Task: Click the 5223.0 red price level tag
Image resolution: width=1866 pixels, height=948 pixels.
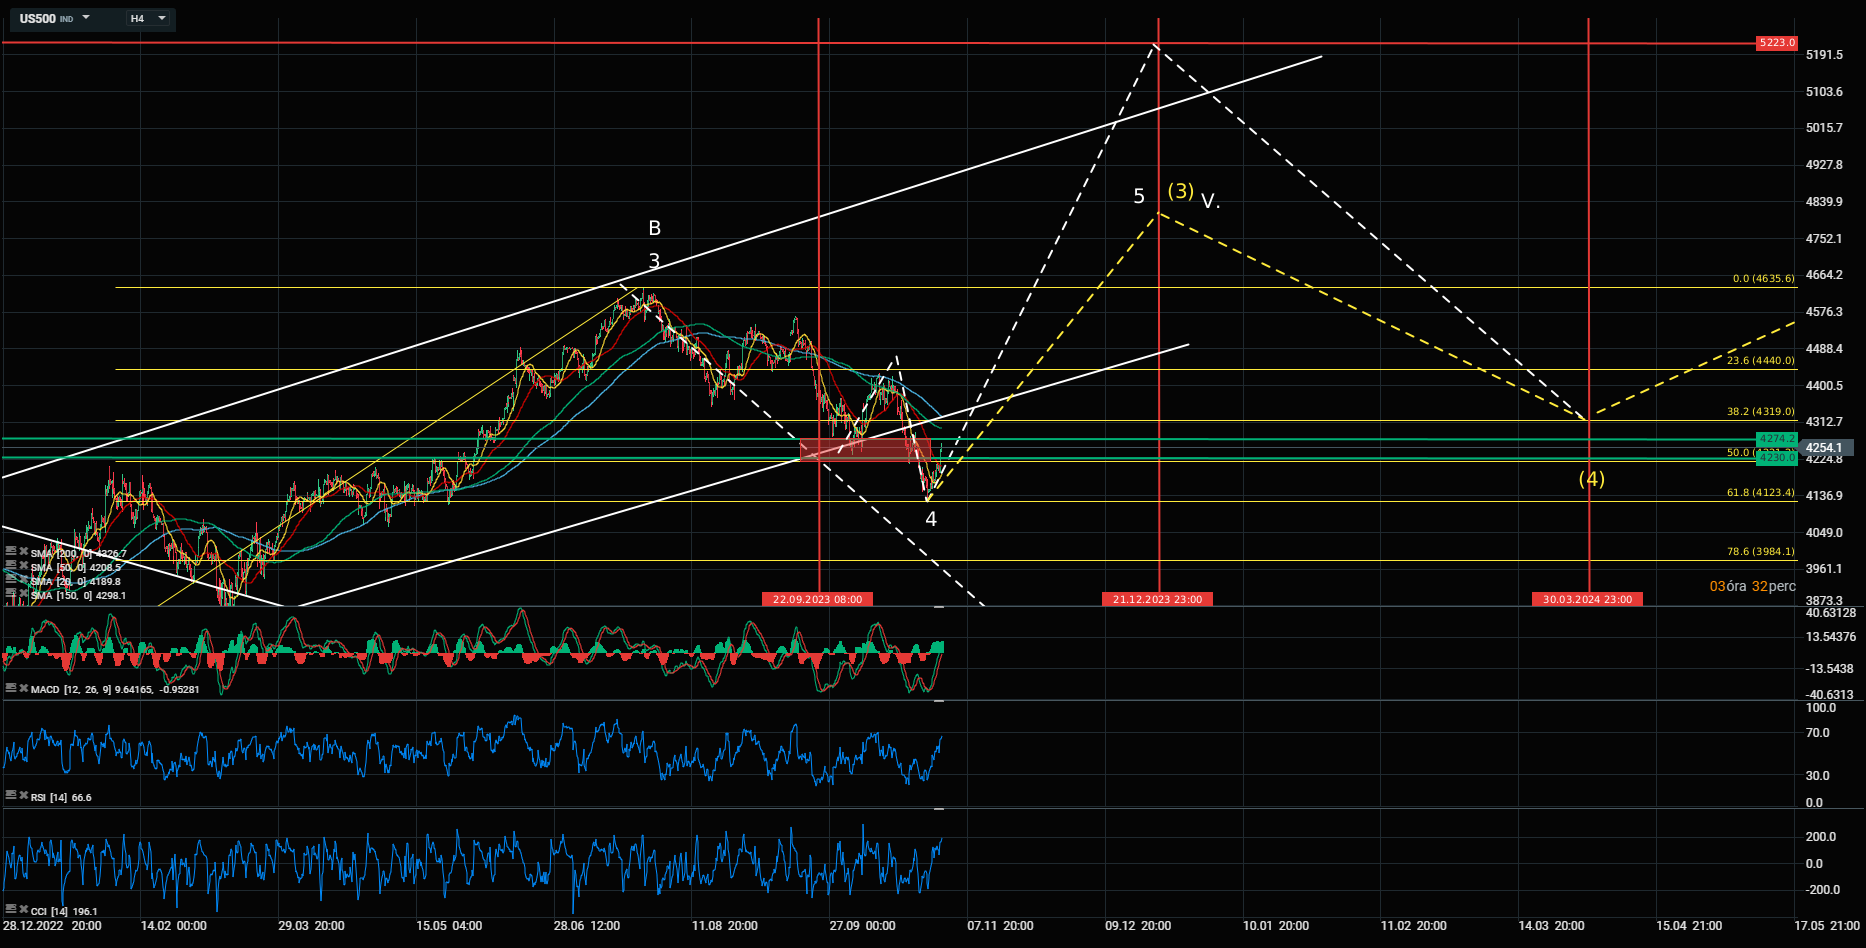Action: pos(1777,43)
